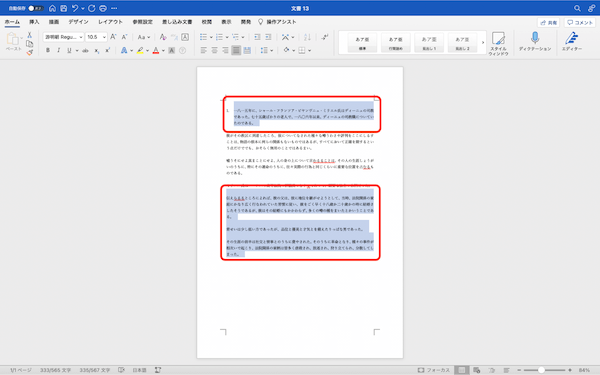Open the font color dropdown arrow
The height and width of the screenshot is (375, 600).
(x=163, y=51)
